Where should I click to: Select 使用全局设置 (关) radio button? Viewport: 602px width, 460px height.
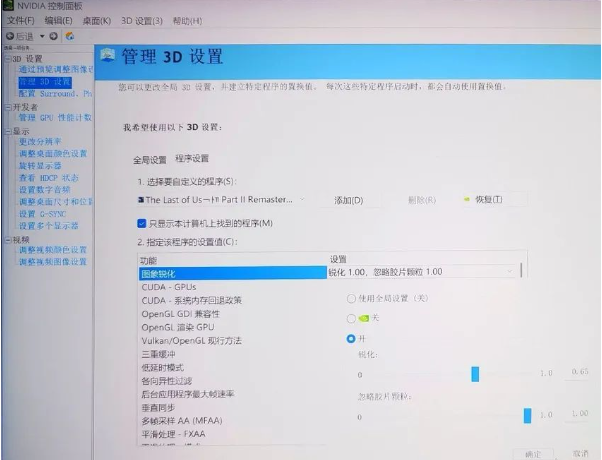pyautogui.click(x=351, y=299)
